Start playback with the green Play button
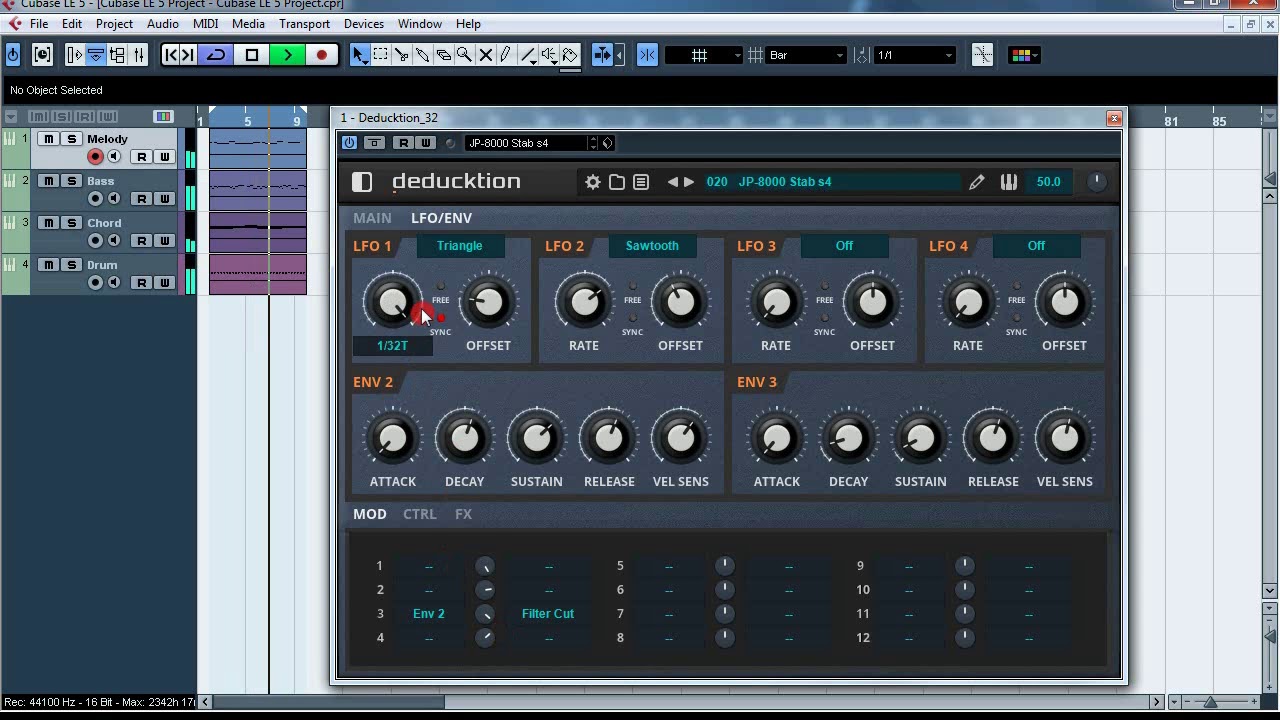 tap(287, 55)
